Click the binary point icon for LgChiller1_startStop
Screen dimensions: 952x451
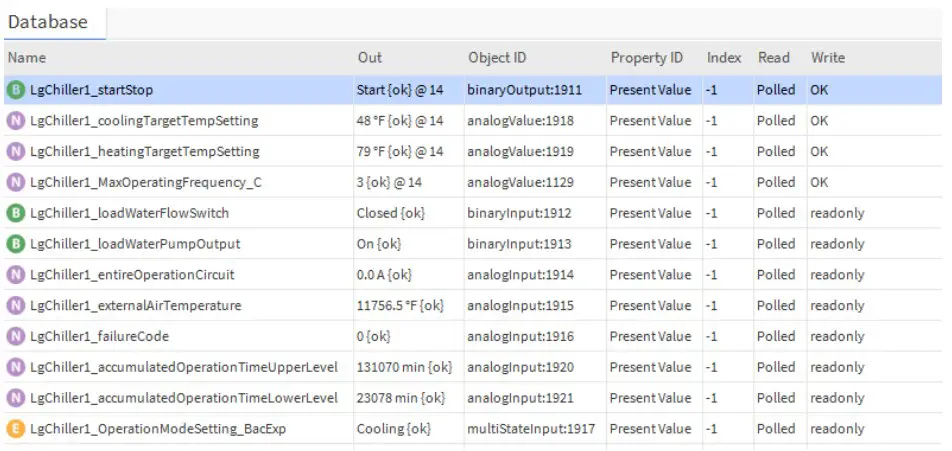[x=16, y=90]
